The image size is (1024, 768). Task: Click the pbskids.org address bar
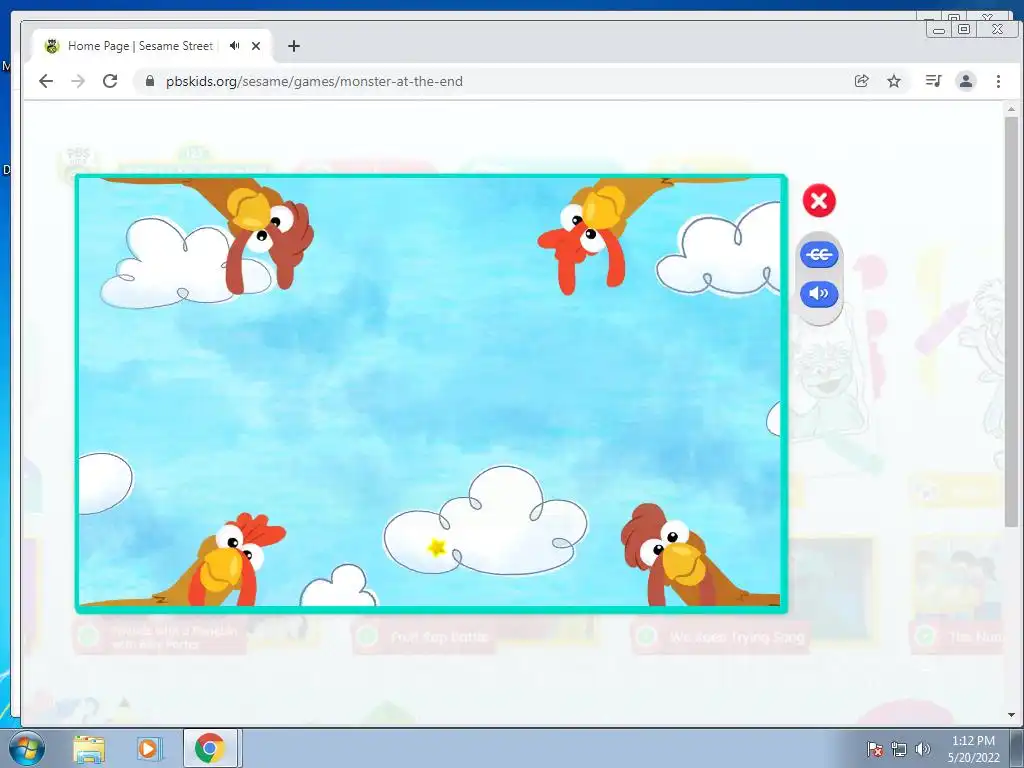coord(490,81)
